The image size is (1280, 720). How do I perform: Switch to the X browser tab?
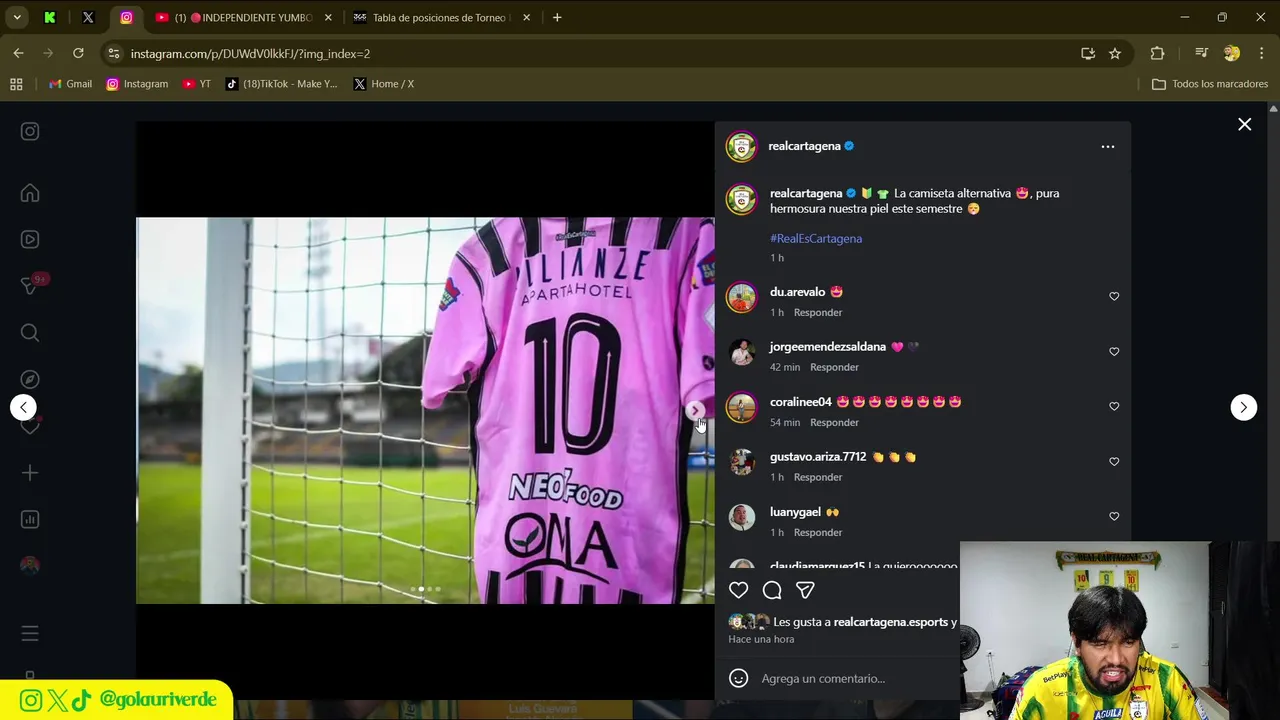(x=88, y=18)
